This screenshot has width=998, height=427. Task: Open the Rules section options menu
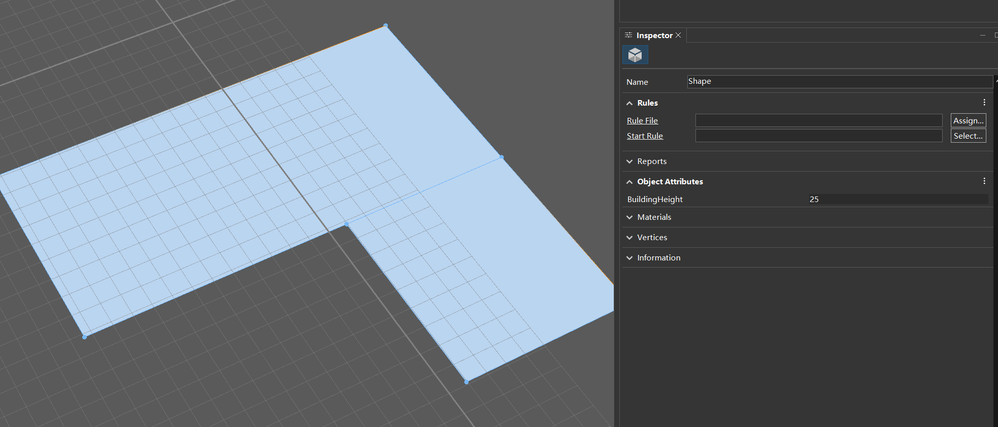pos(984,102)
